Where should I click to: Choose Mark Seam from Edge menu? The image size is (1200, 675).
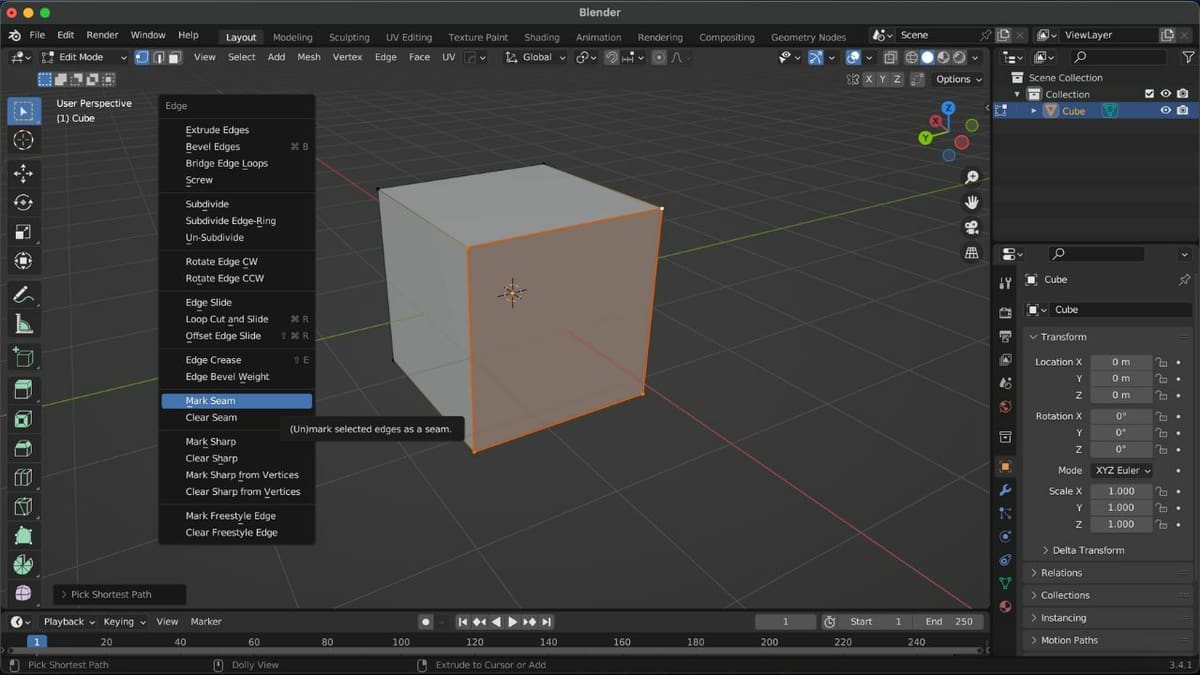(x=236, y=401)
